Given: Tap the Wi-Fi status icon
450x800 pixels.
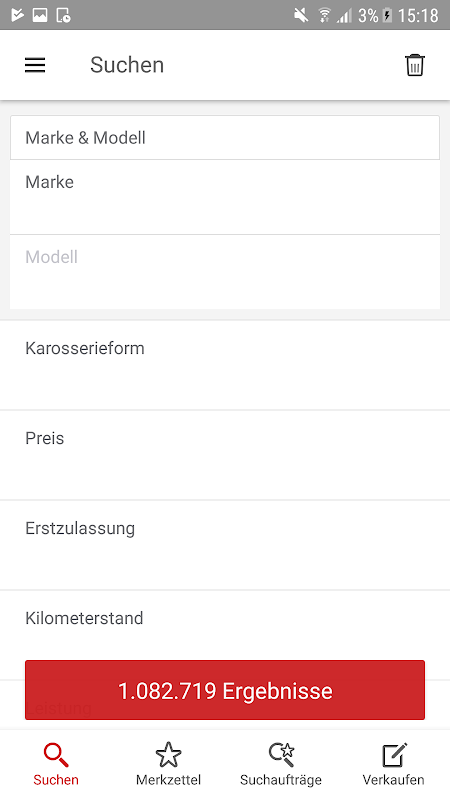Looking at the screenshot, I should coord(323,15).
